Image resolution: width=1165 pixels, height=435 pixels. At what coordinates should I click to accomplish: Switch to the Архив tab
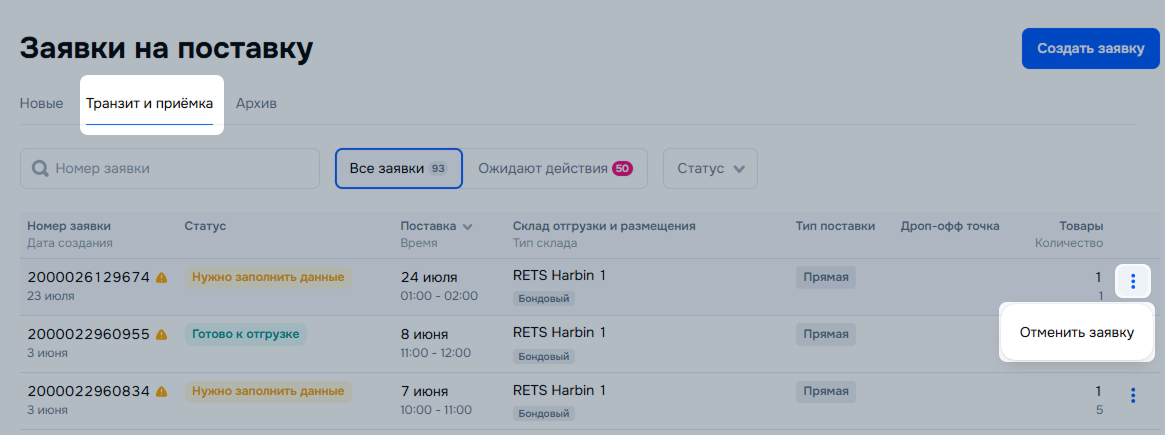256,103
